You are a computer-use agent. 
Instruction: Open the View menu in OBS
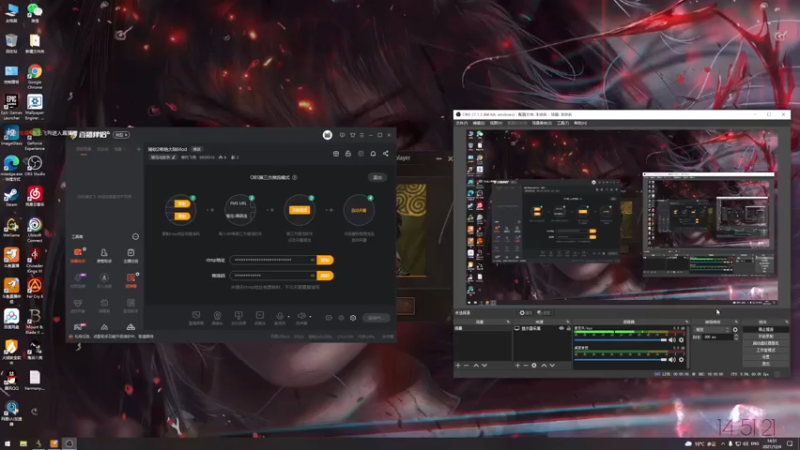(496, 123)
